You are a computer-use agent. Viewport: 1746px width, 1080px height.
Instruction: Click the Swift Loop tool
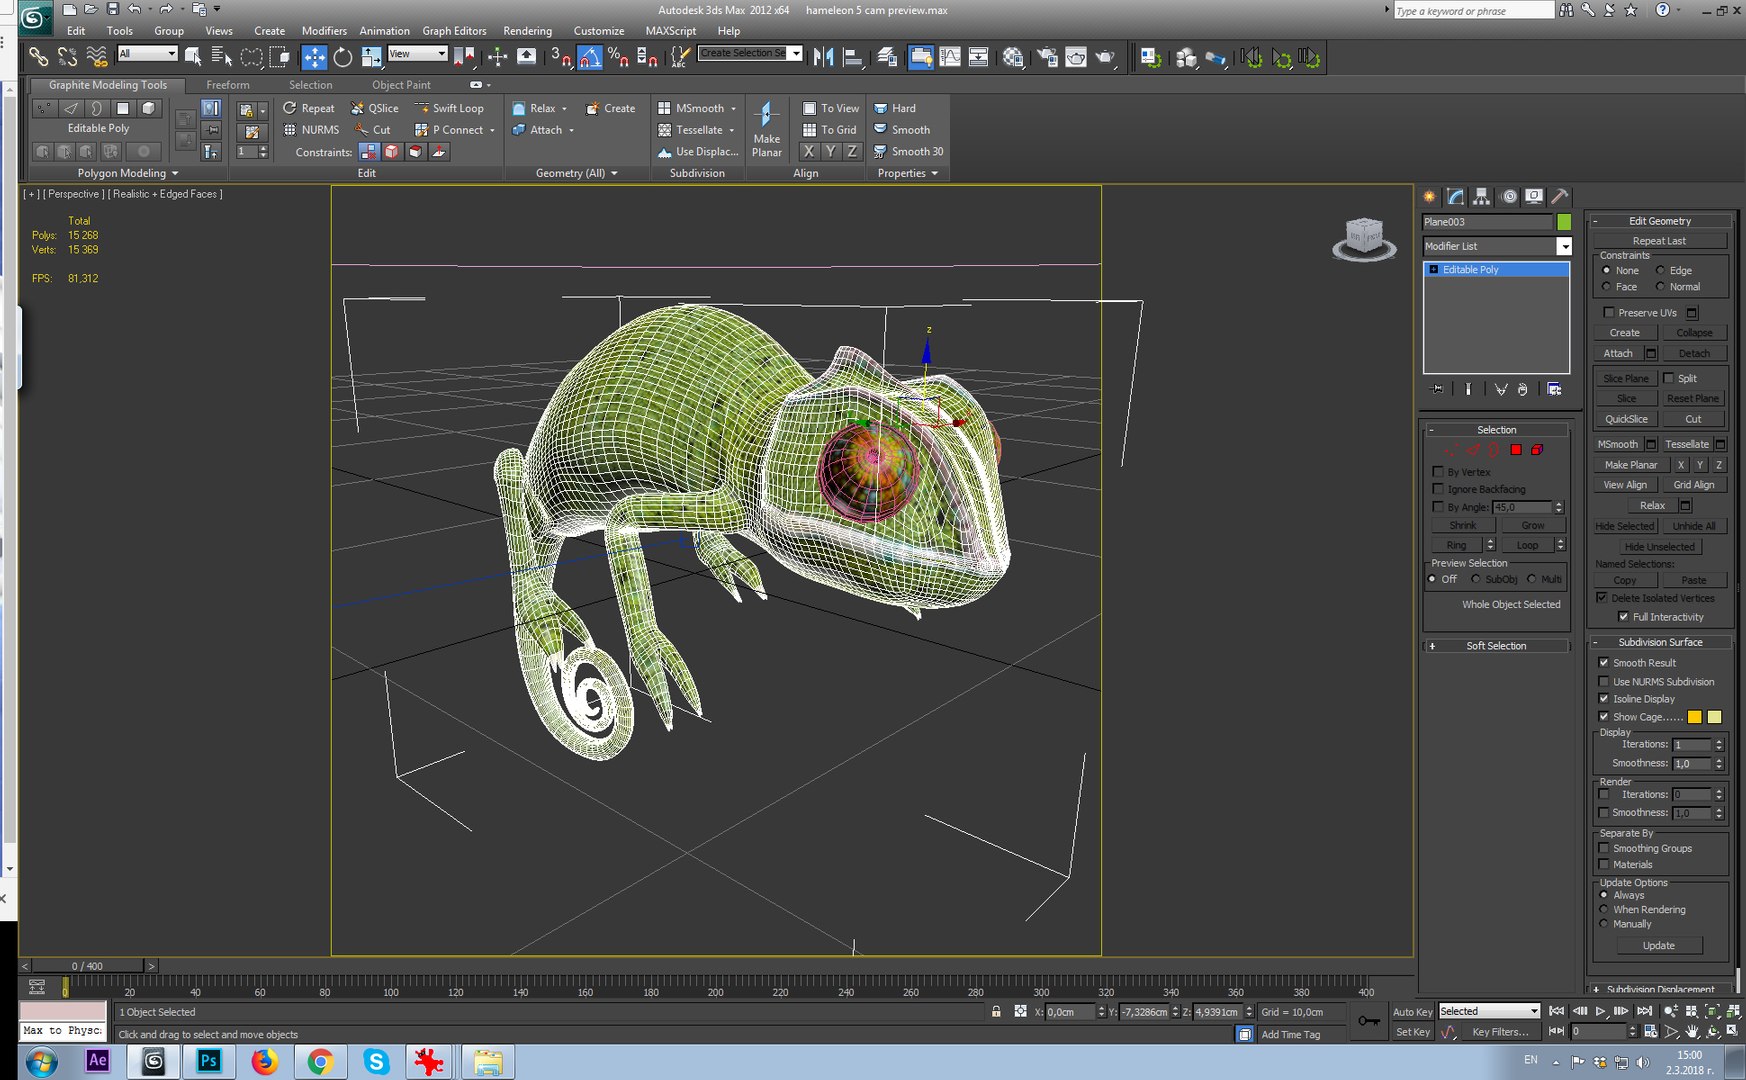click(x=449, y=108)
